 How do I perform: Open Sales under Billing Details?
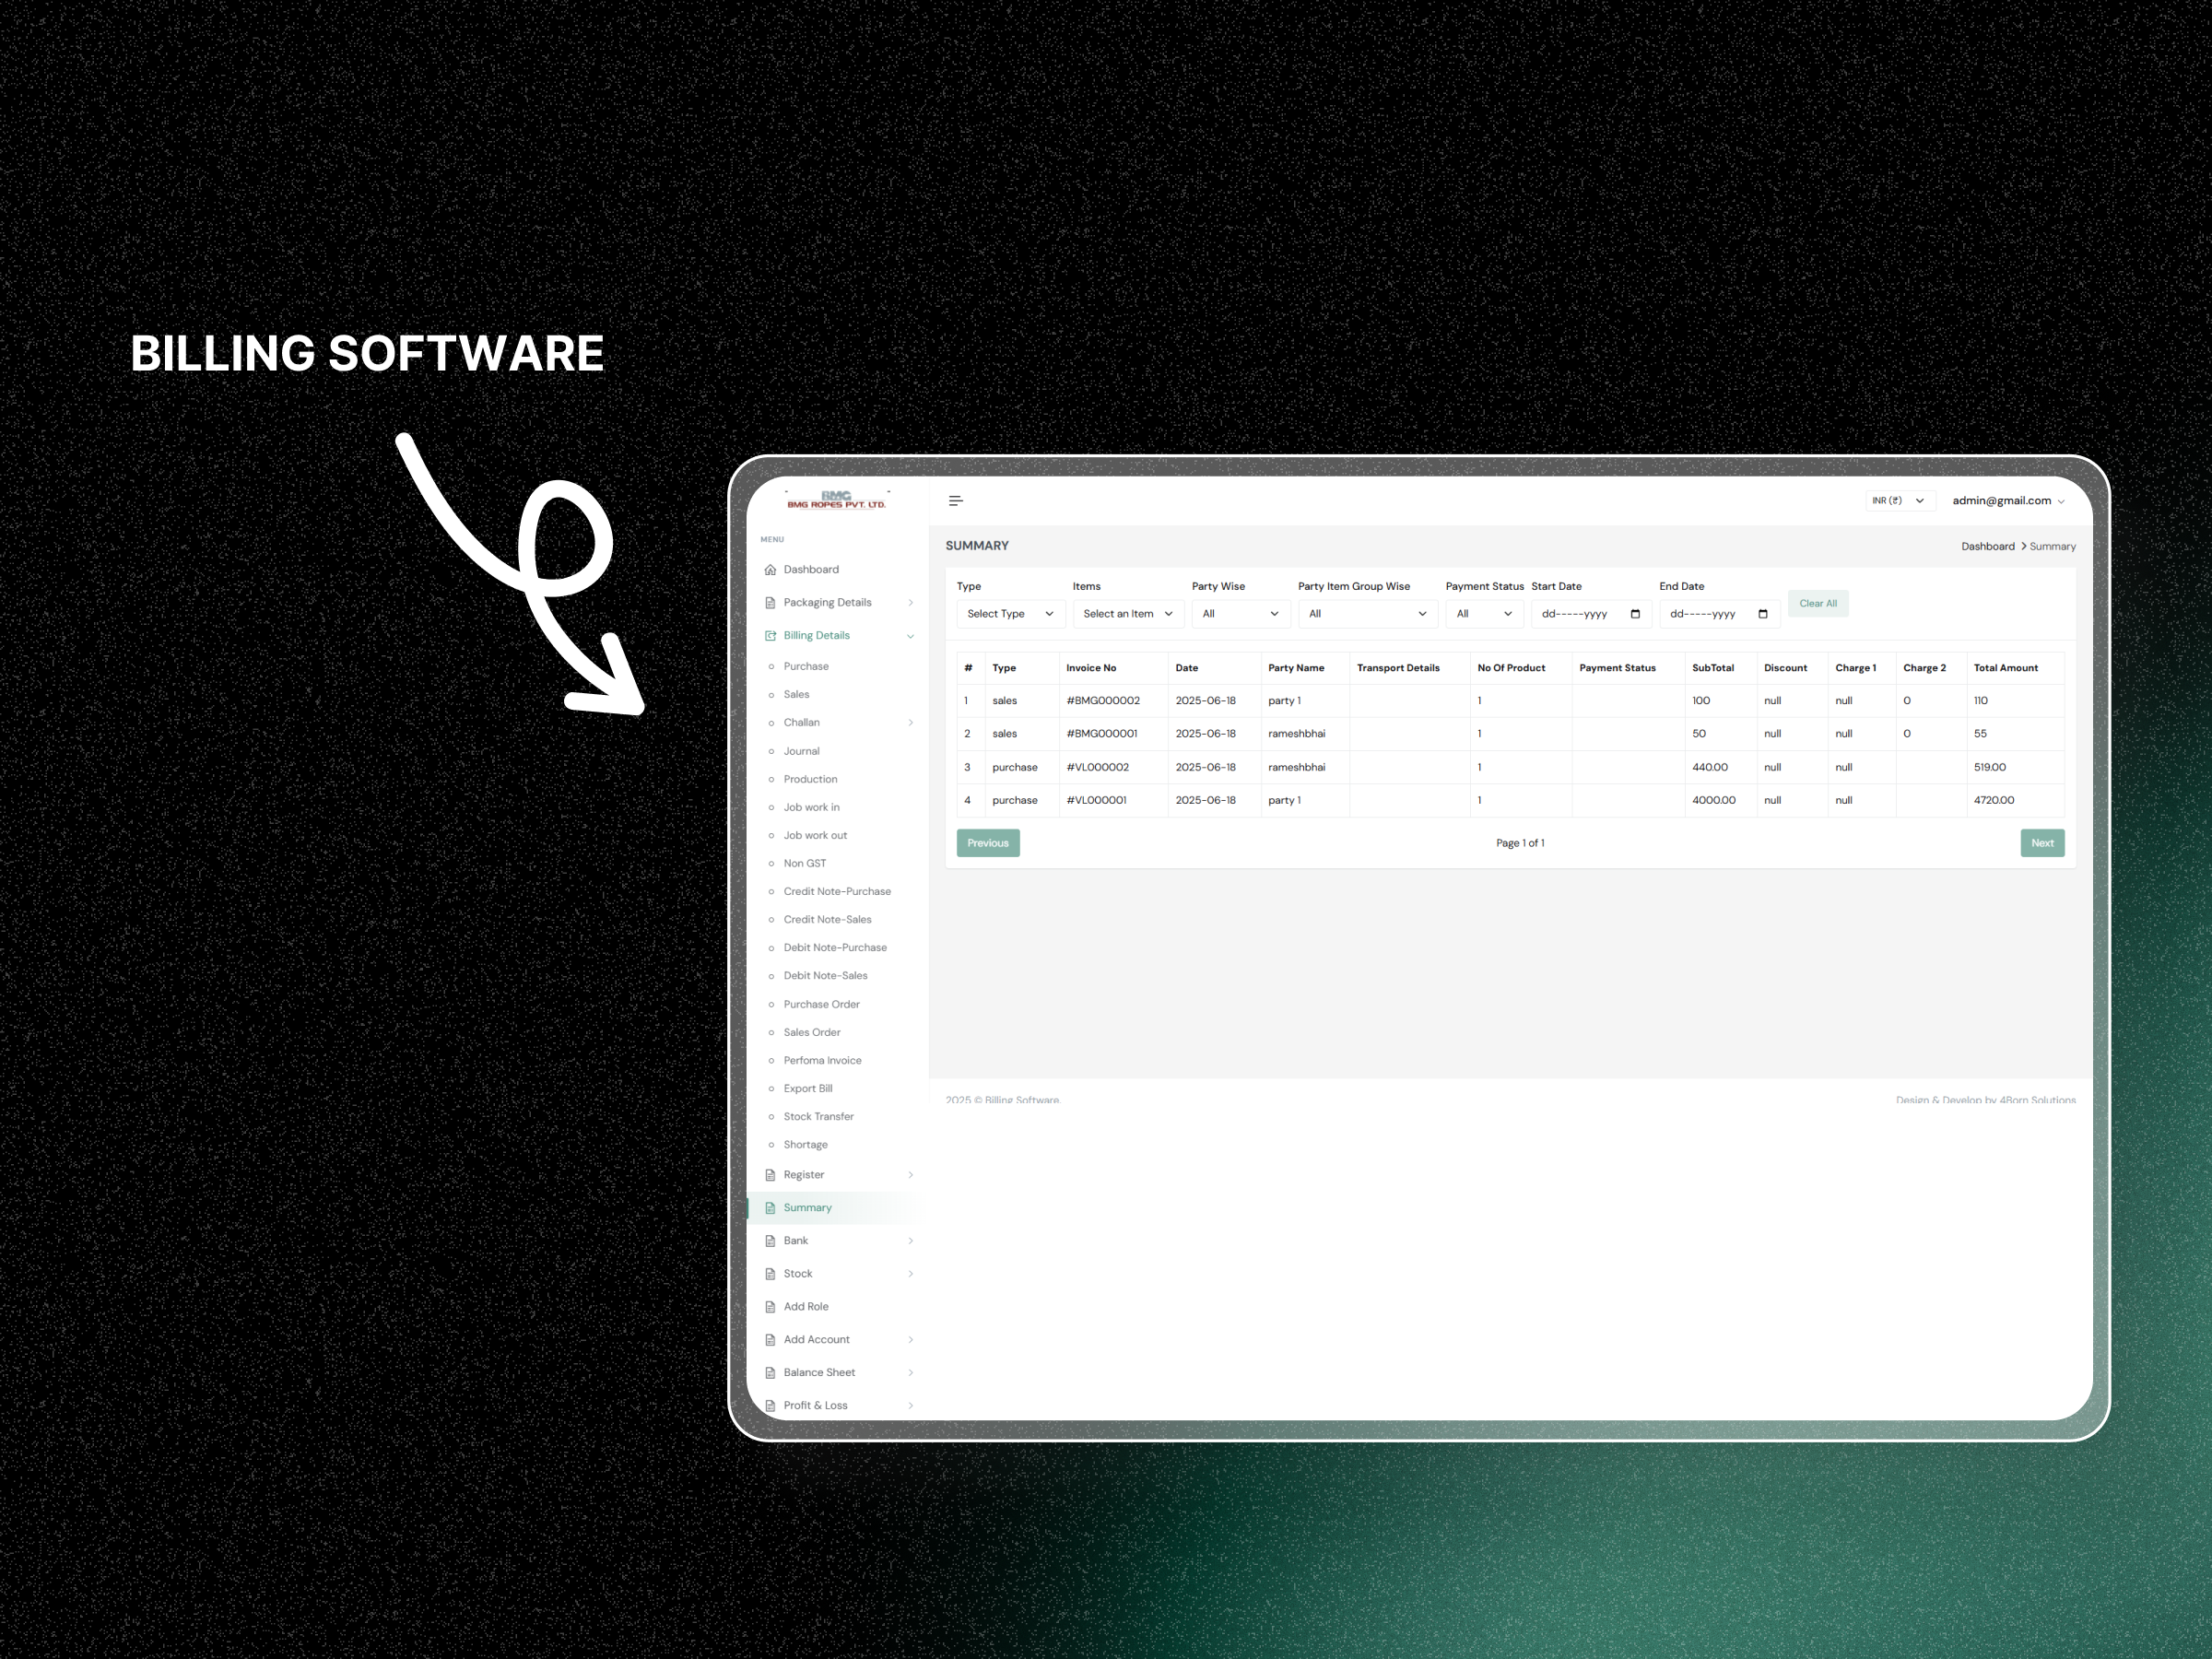[796, 695]
